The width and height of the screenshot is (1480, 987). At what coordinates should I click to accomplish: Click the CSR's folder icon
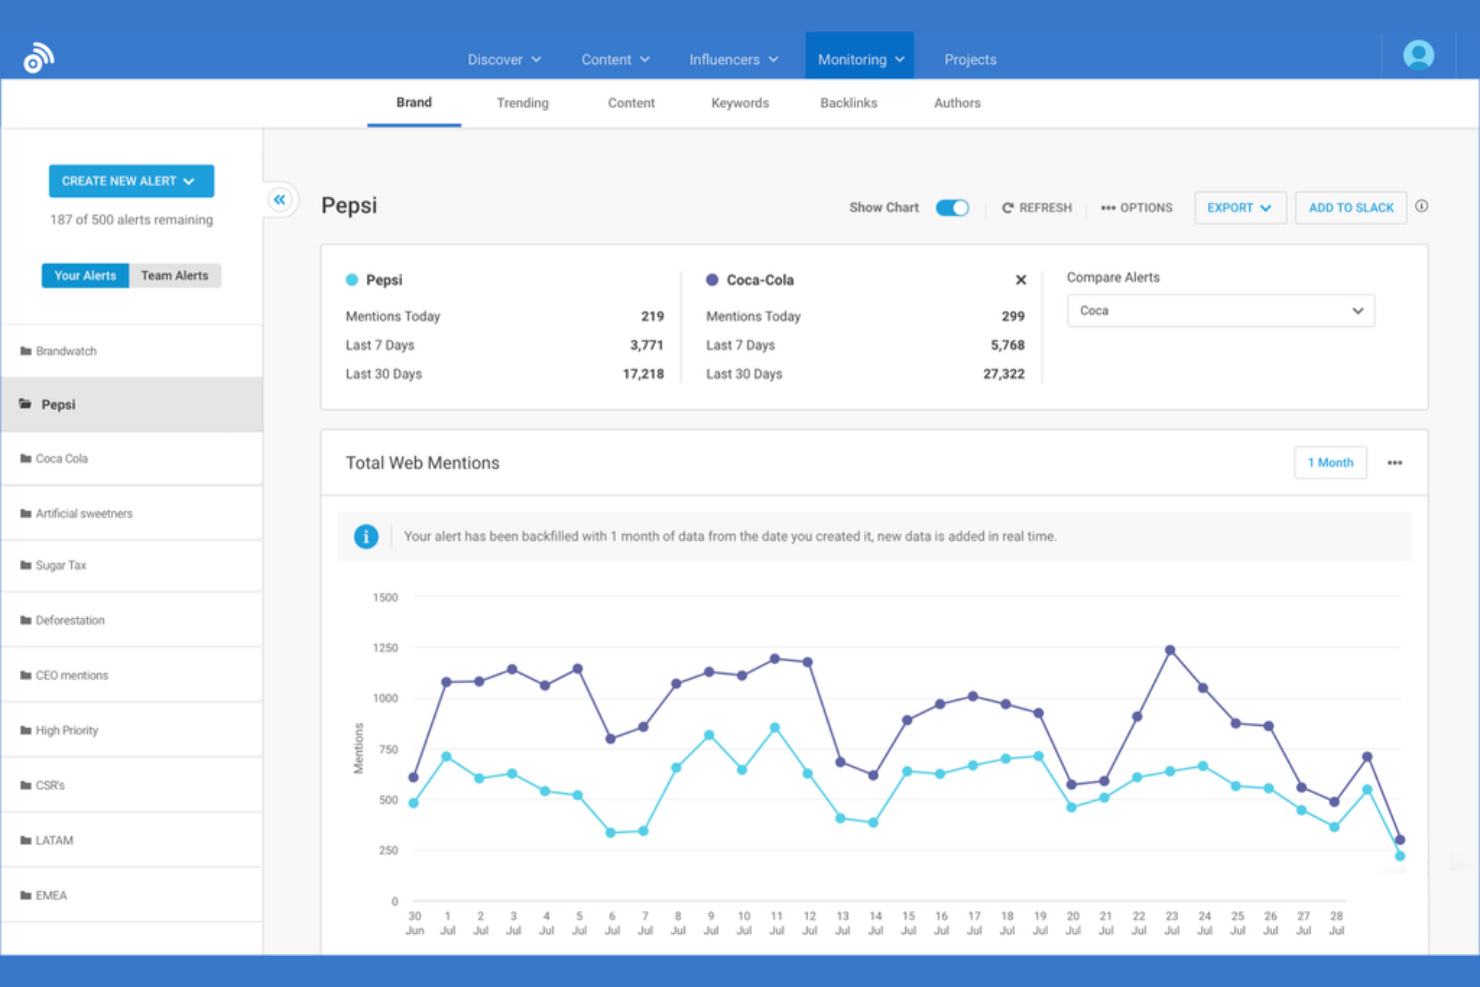(x=26, y=785)
